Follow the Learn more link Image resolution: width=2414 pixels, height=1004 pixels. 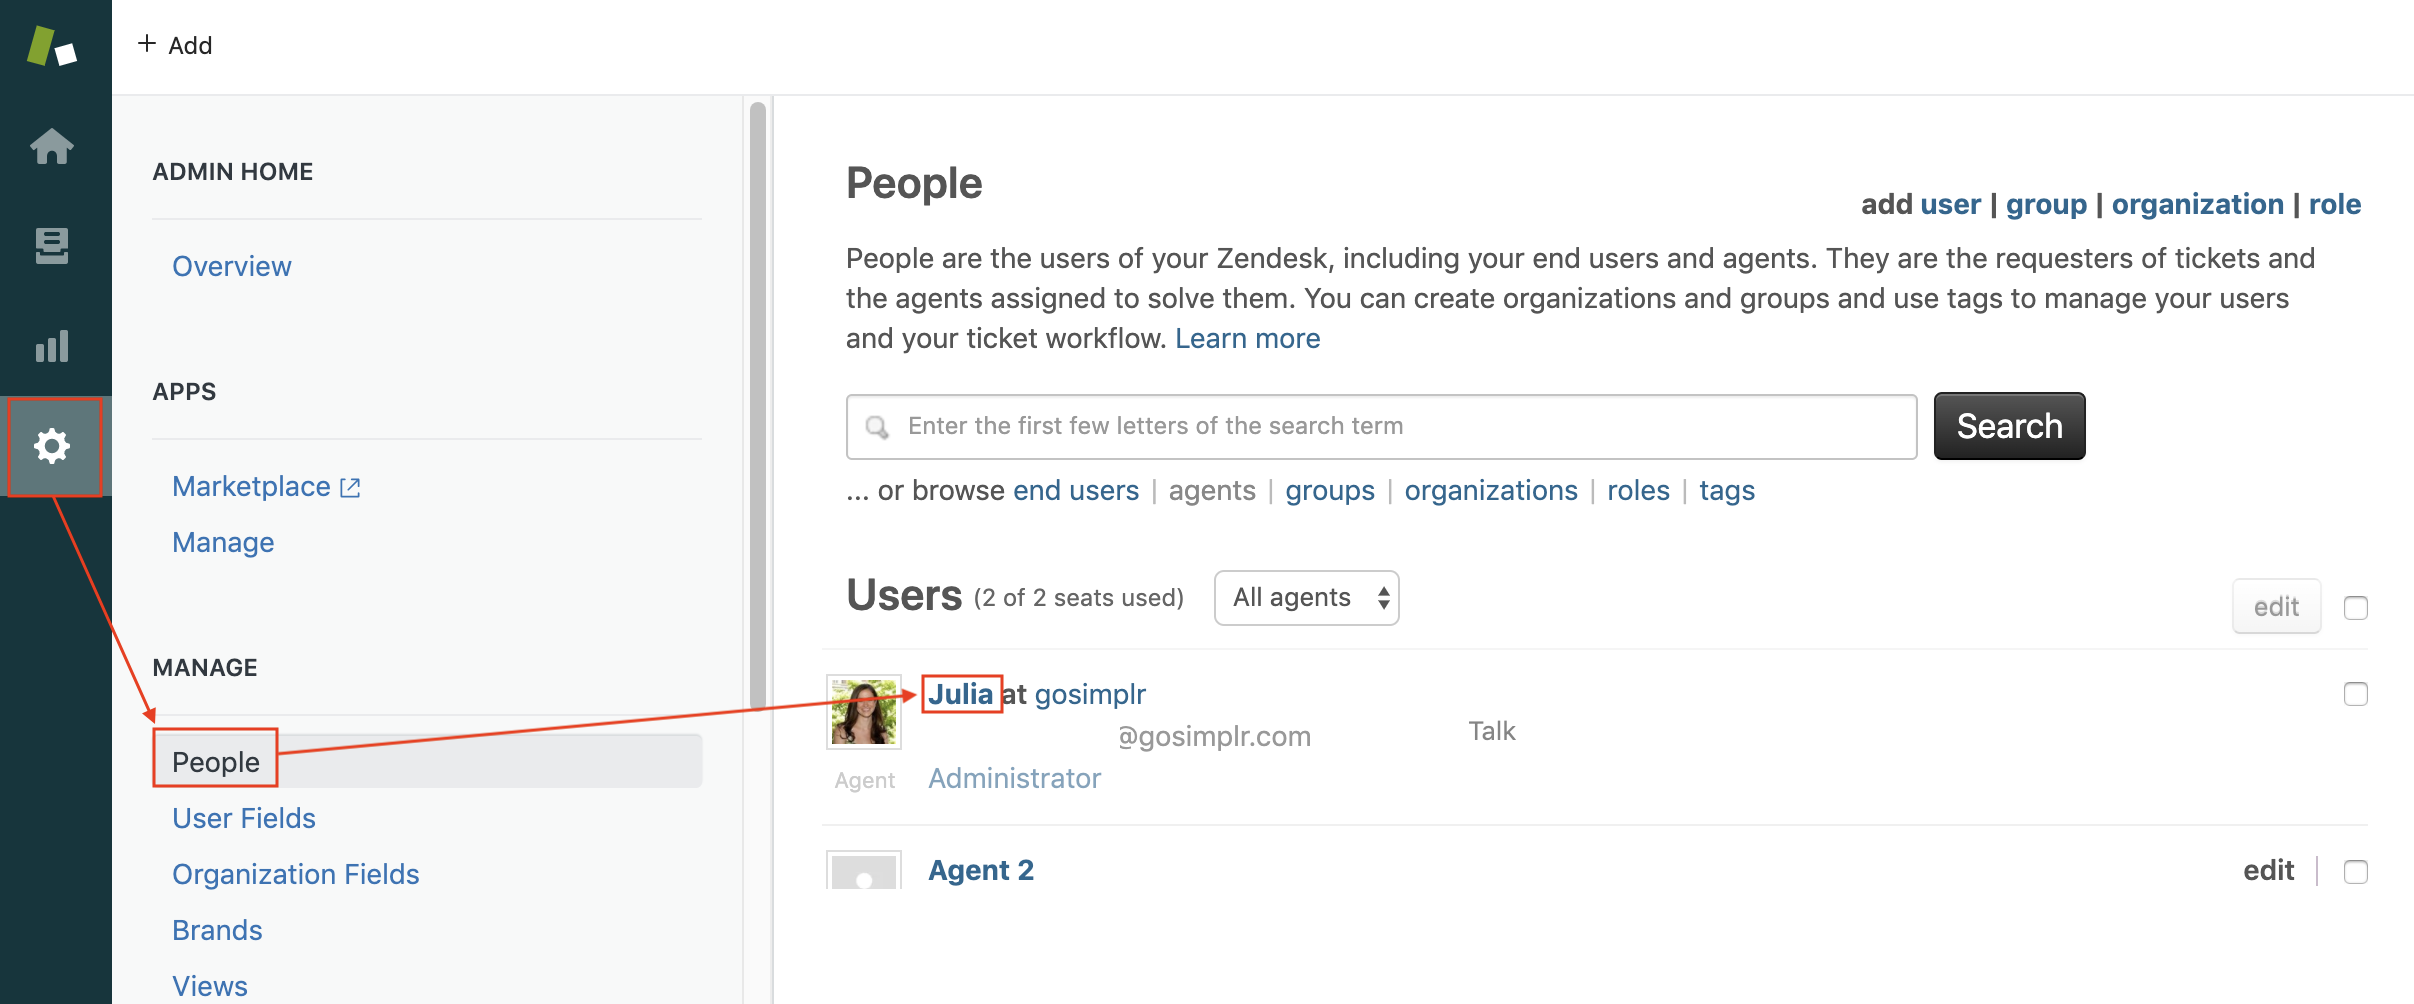tap(1247, 338)
